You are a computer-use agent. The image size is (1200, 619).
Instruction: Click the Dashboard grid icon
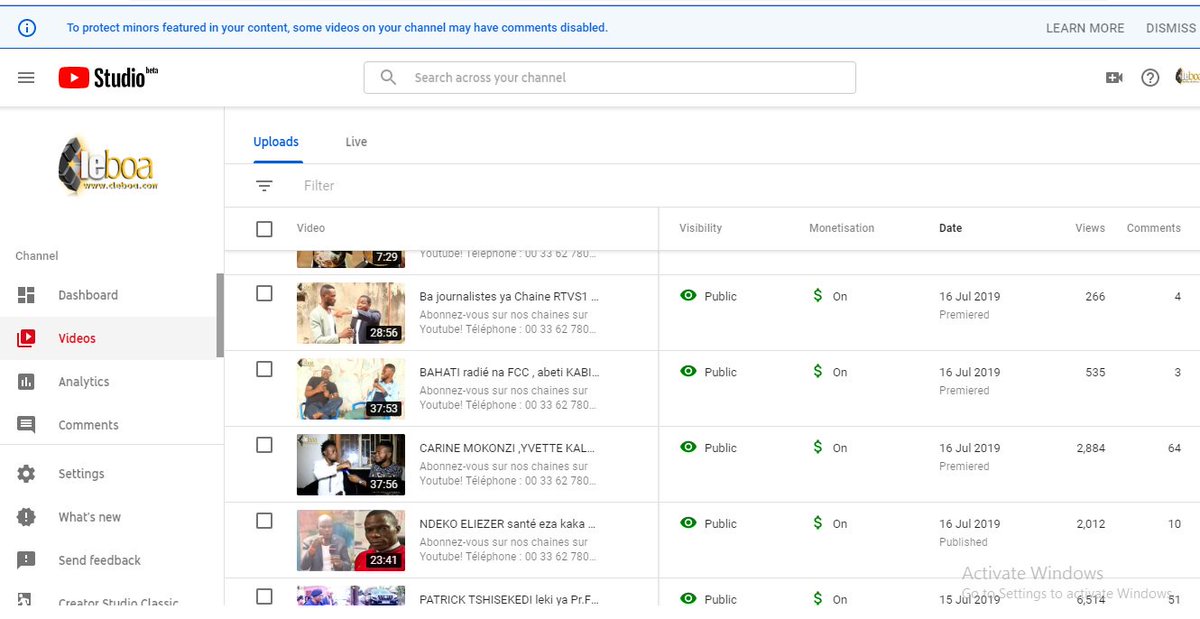point(26,295)
